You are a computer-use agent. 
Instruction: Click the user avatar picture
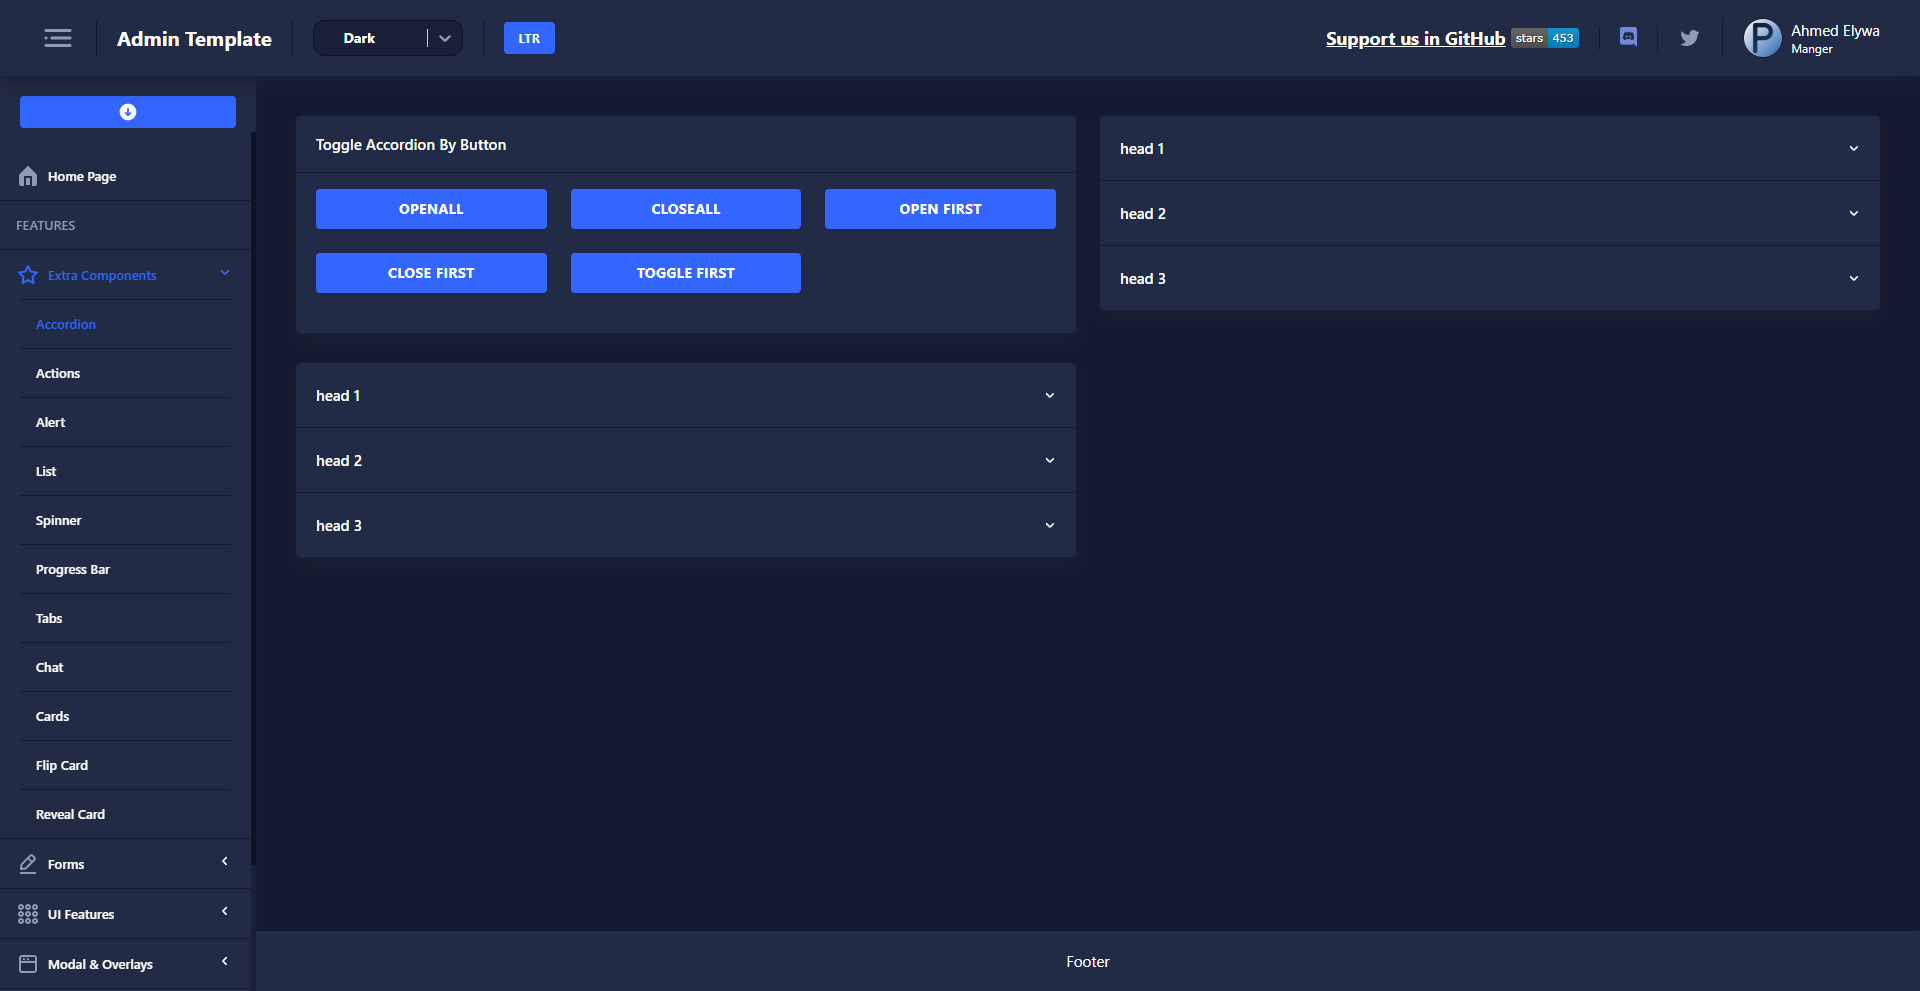(1762, 38)
